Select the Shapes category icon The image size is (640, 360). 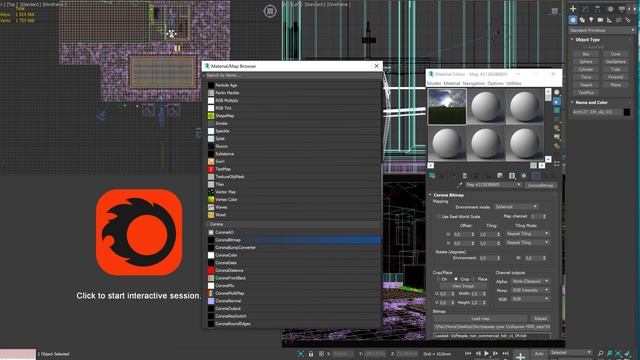[582, 20]
